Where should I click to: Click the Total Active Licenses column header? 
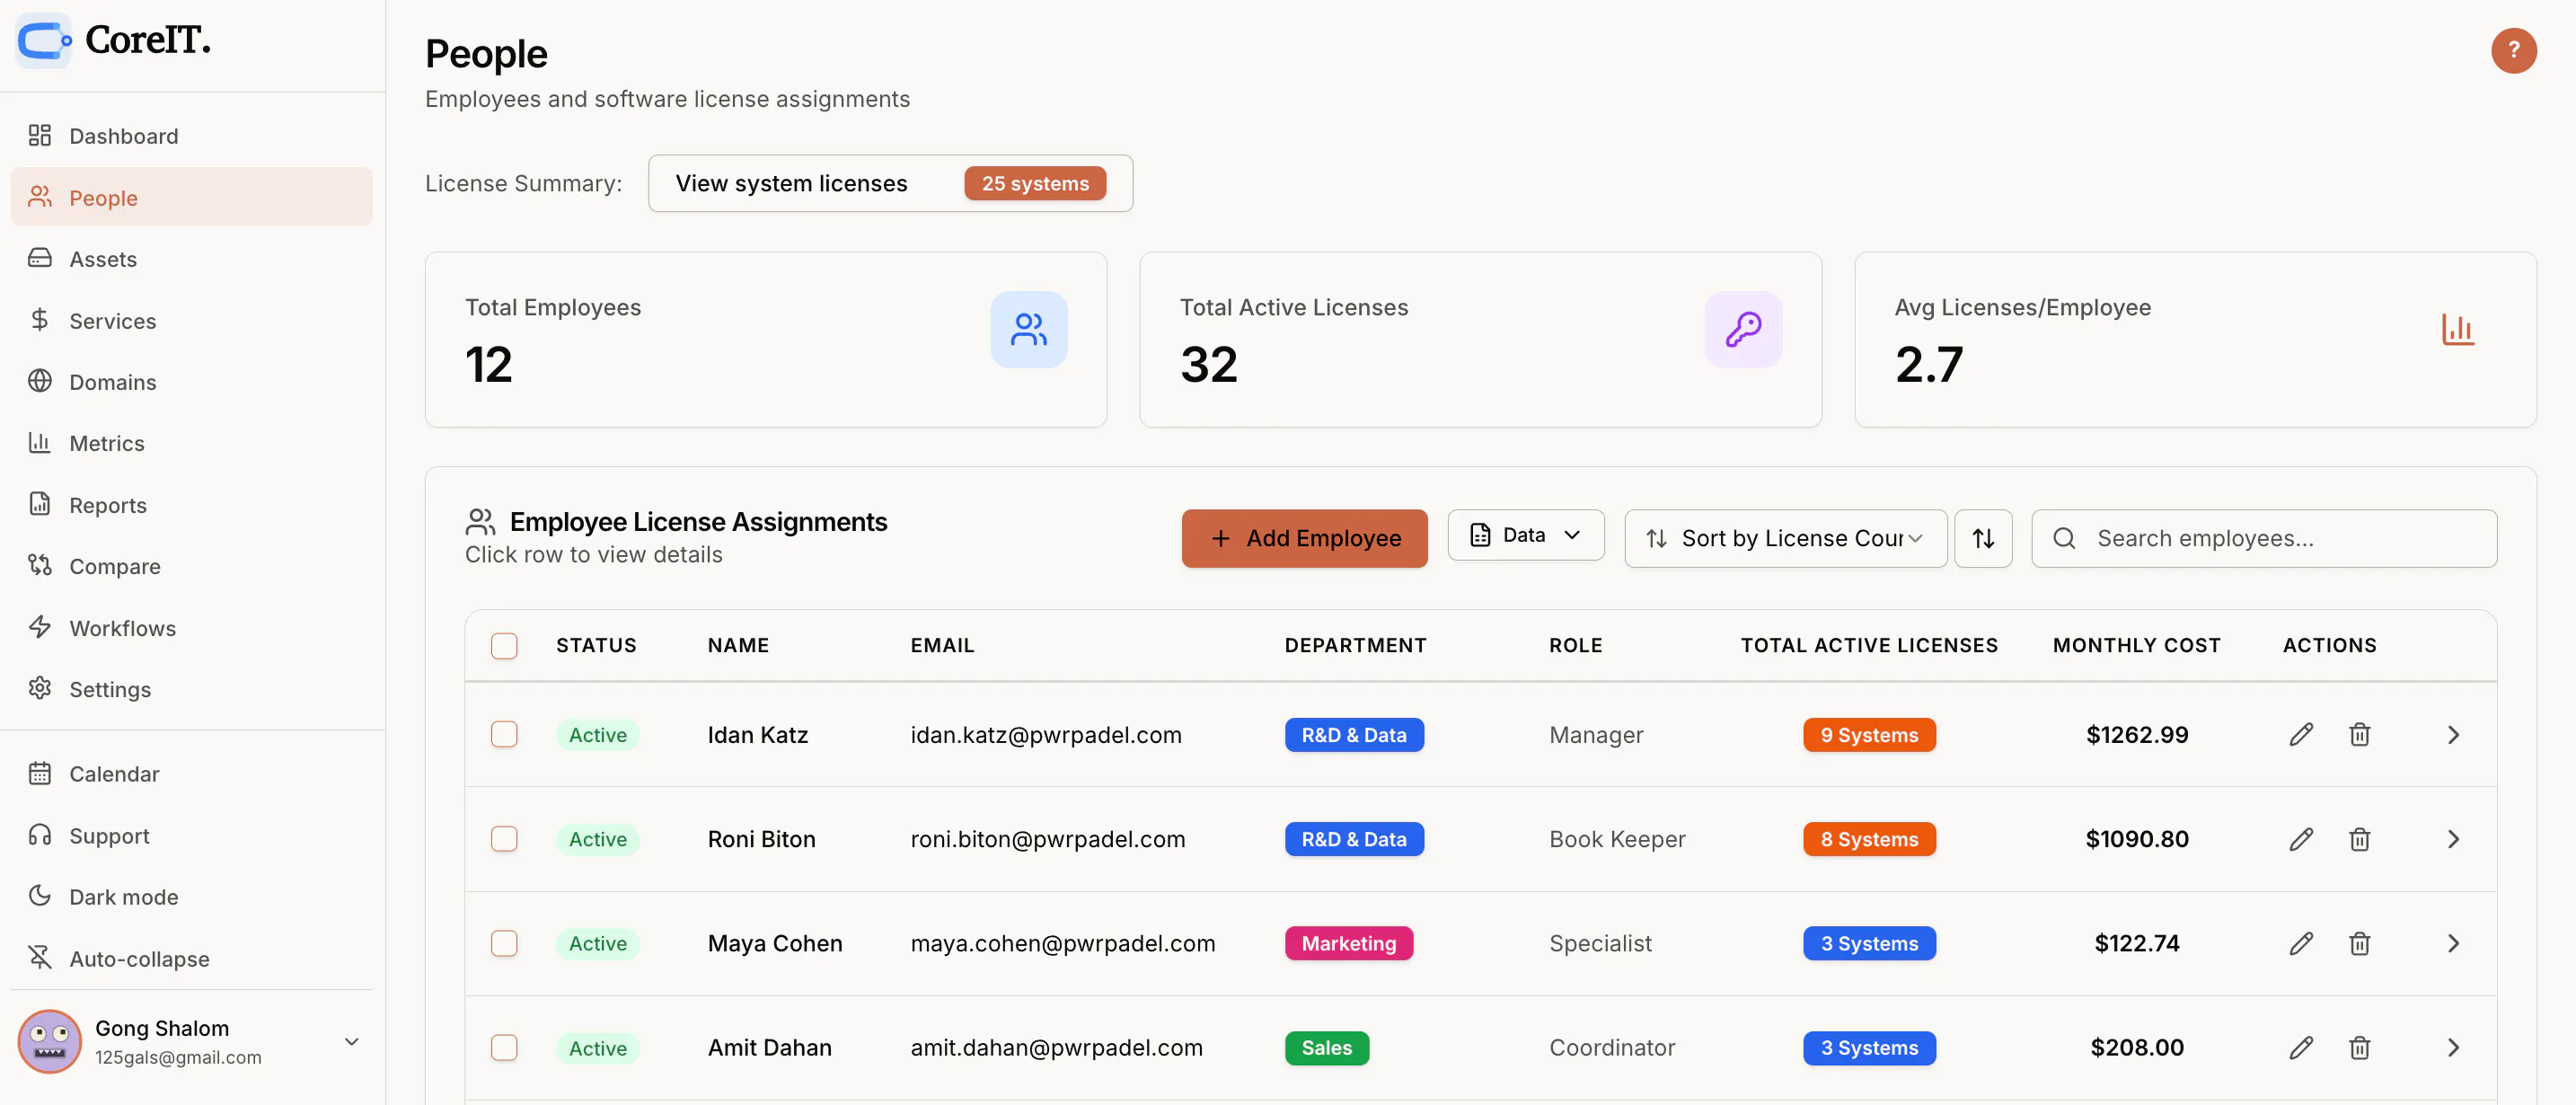[x=1869, y=645]
